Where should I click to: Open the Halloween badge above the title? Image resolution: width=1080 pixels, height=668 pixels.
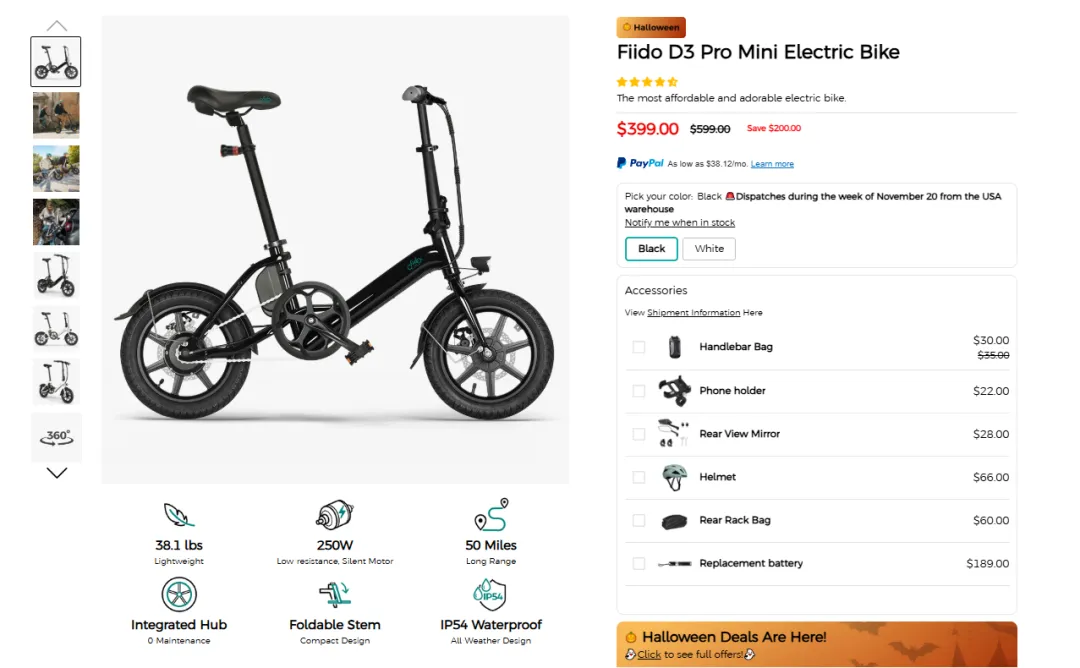[651, 27]
